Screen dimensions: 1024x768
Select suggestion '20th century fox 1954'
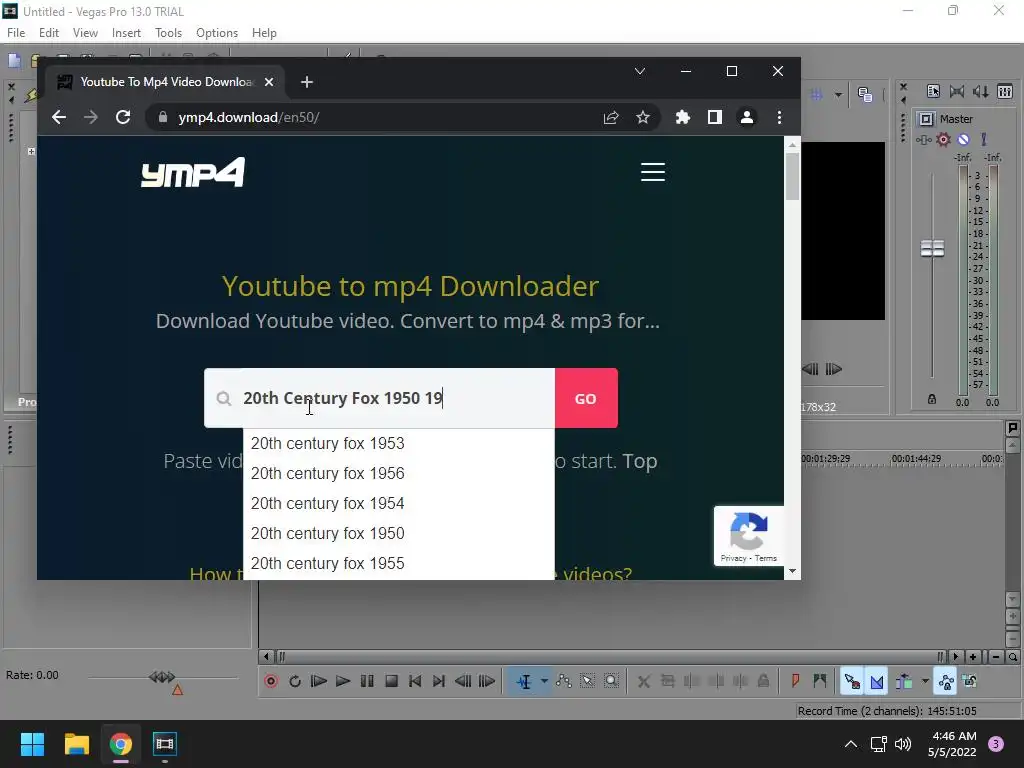point(398,504)
